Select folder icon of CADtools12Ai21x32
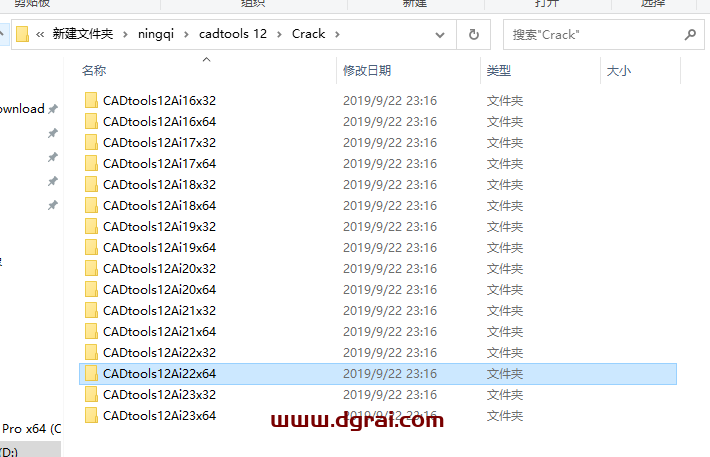The width and height of the screenshot is (710, 457). pyautogui.click(x=91, y=310)
